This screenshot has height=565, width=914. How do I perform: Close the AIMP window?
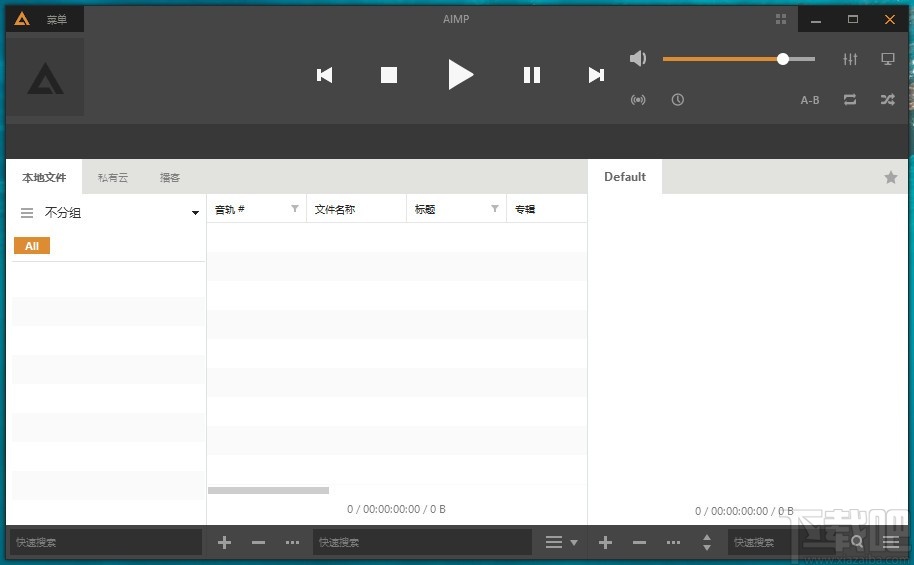click(890, 20)
